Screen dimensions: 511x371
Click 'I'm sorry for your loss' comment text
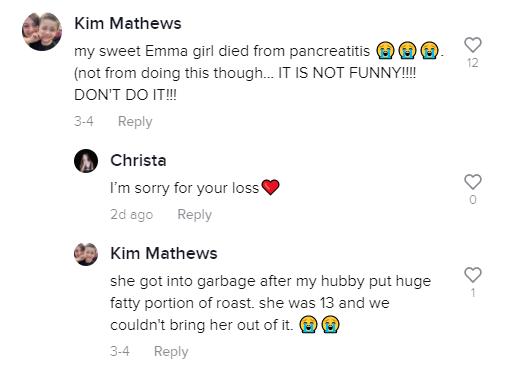185,188
